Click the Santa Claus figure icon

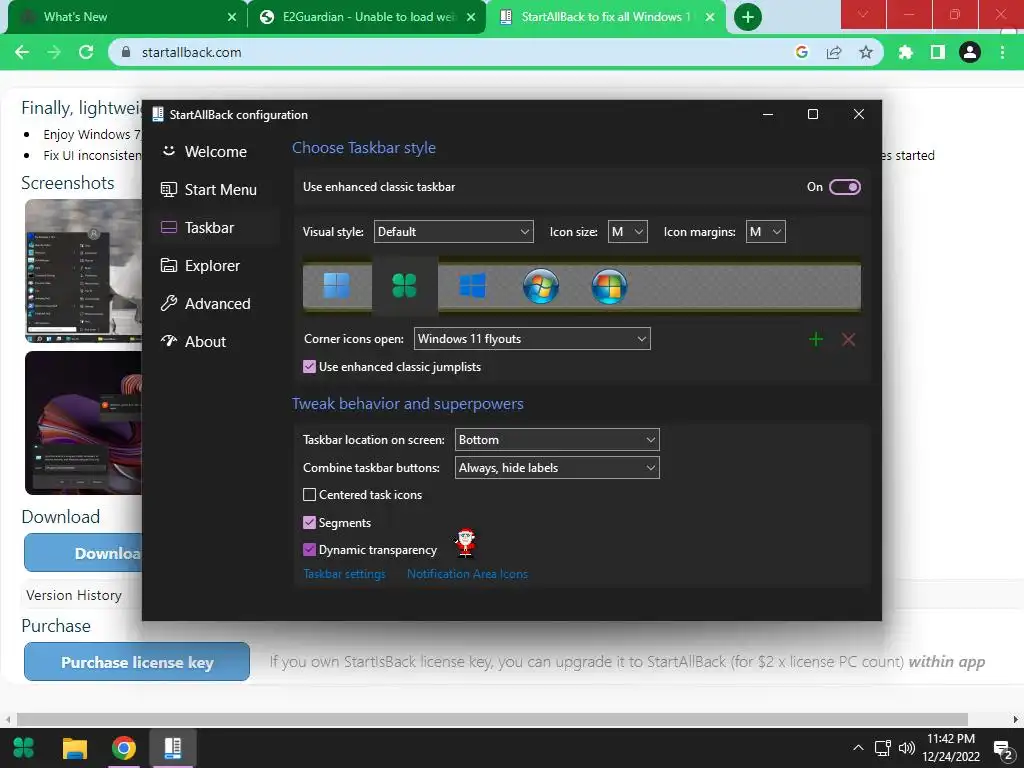click(x=465, y=542)
